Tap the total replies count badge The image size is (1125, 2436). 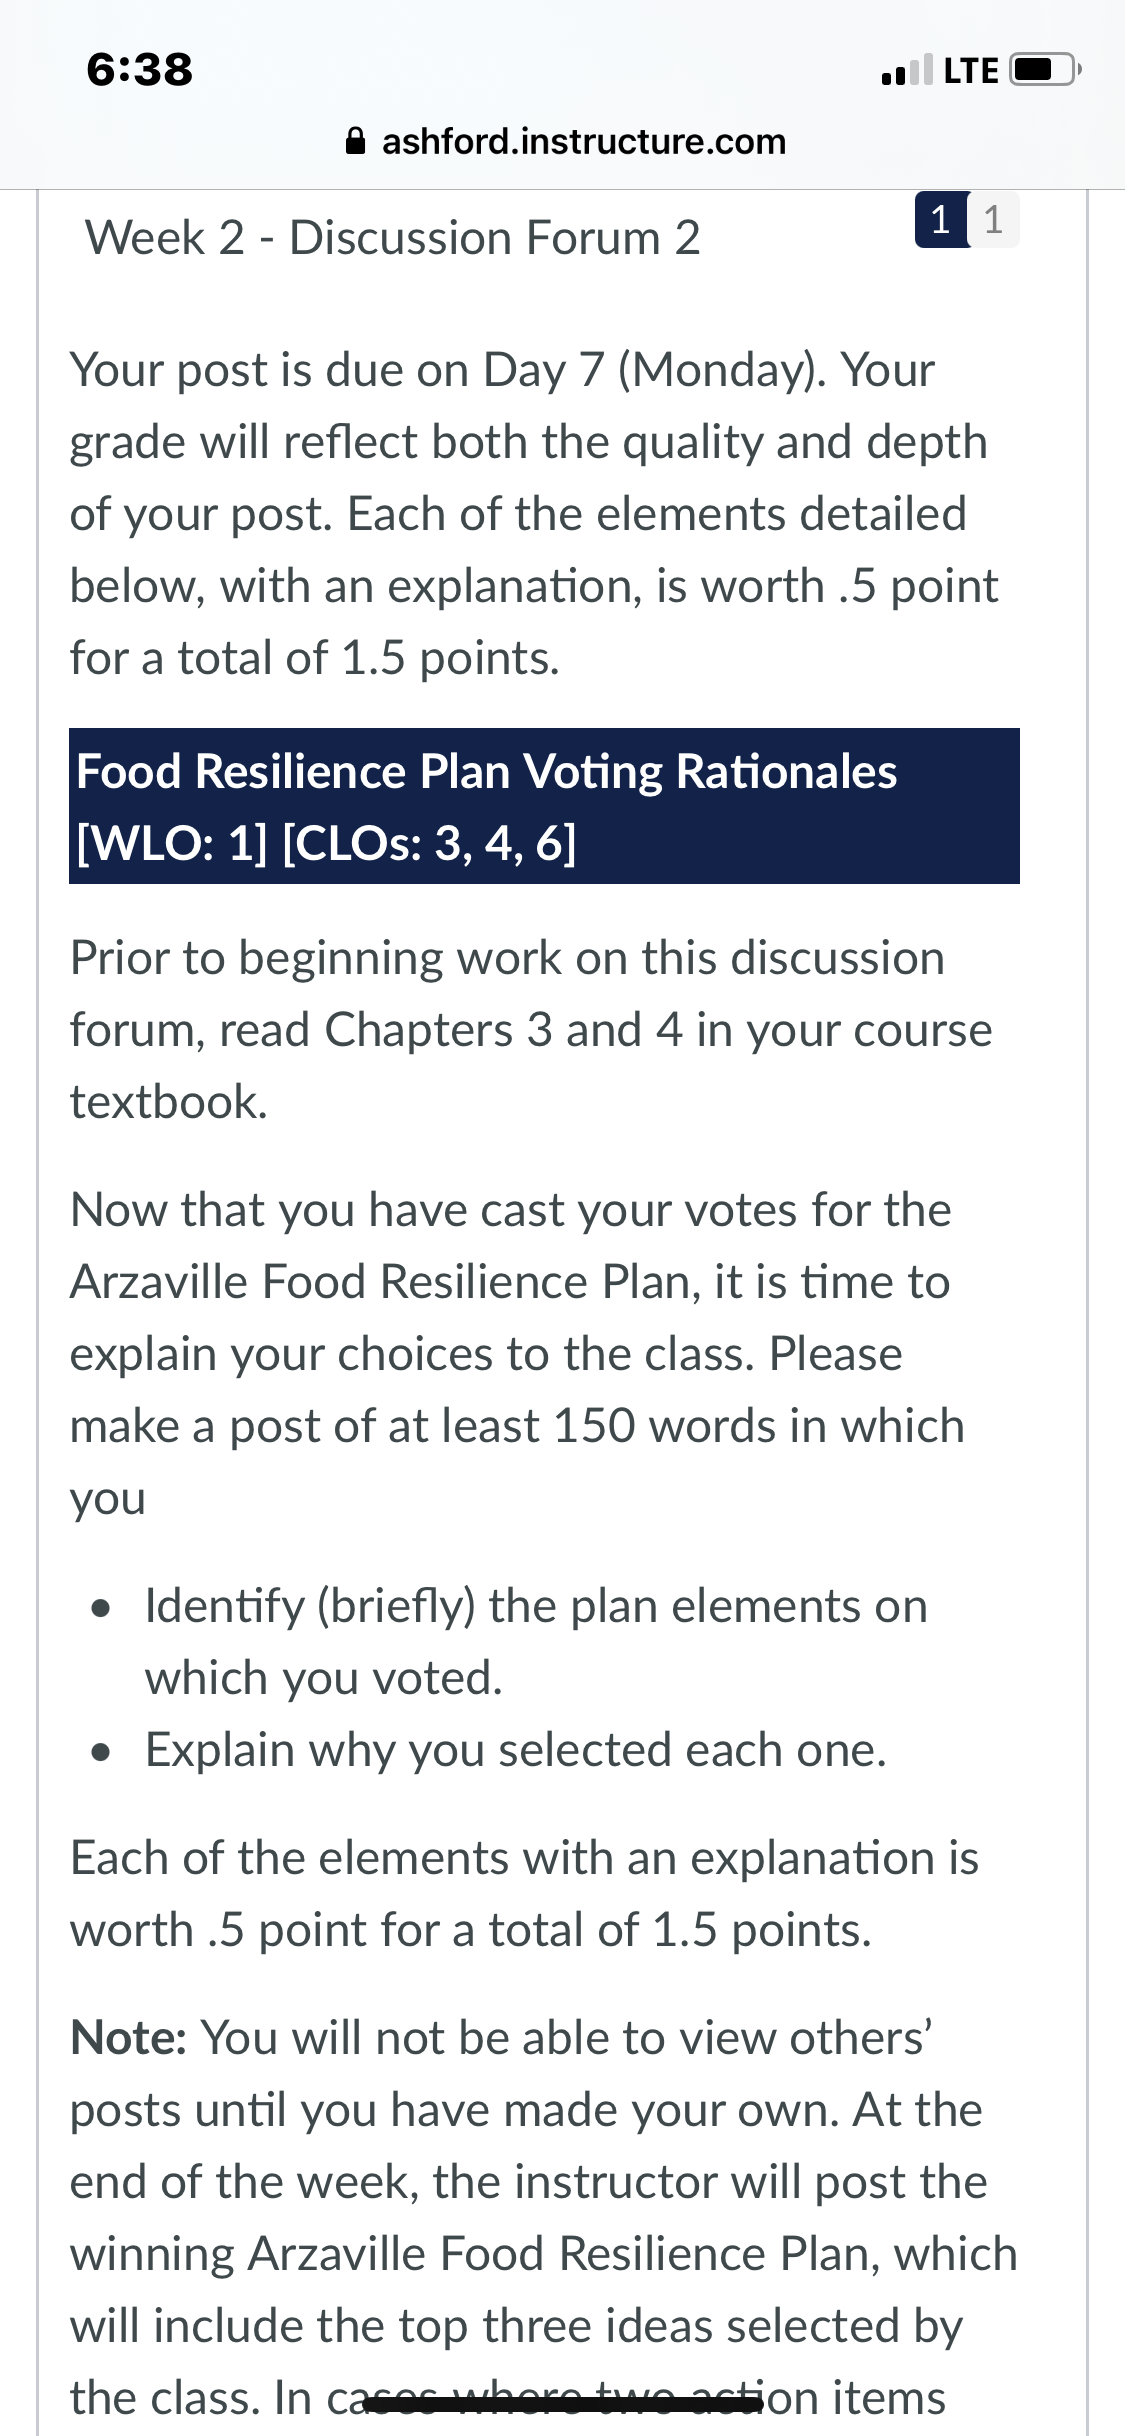(x=993, y=219)
